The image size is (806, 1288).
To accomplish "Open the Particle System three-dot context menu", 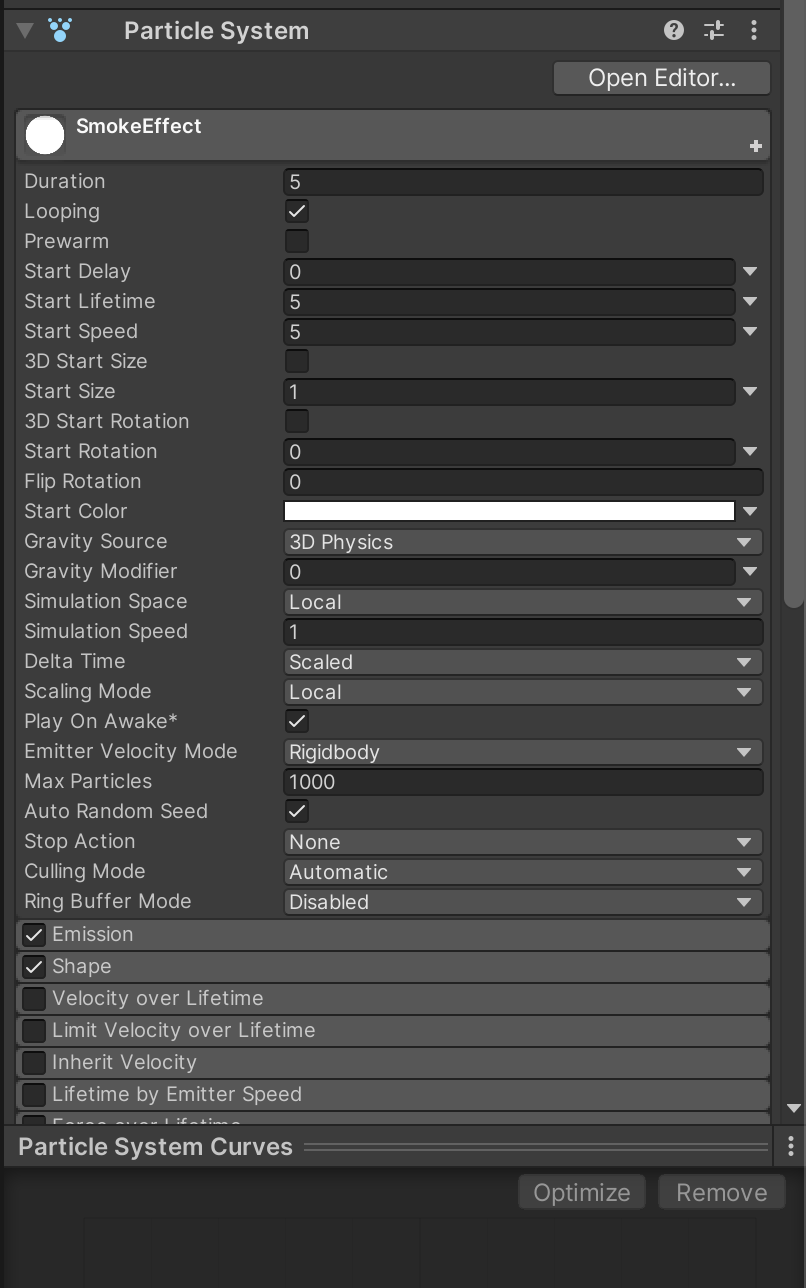I will tap(754, 31).
